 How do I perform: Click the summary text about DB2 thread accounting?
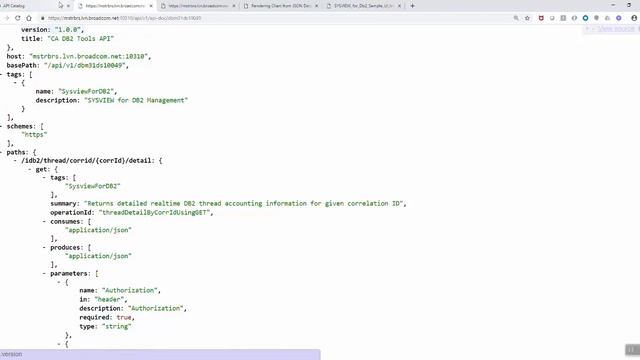coord(244,204)
